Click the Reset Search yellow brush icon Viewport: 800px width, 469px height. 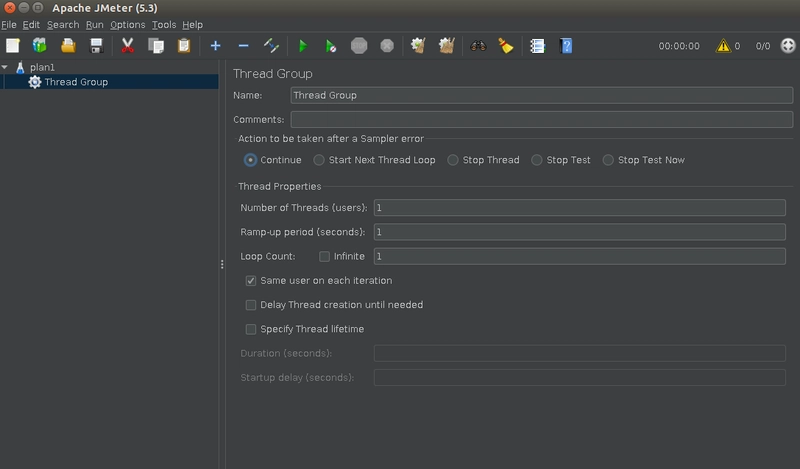click(506, 46)
